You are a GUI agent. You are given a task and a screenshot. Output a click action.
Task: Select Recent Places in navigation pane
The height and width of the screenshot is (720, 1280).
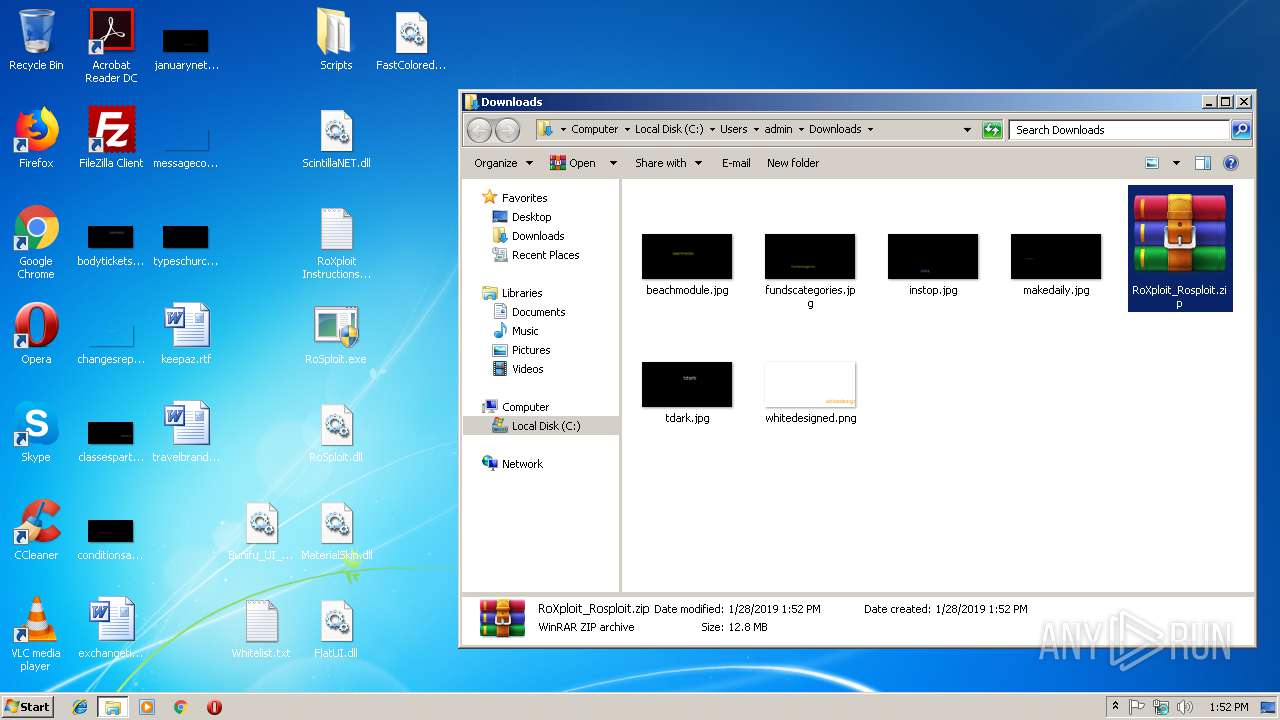point(545,255)
